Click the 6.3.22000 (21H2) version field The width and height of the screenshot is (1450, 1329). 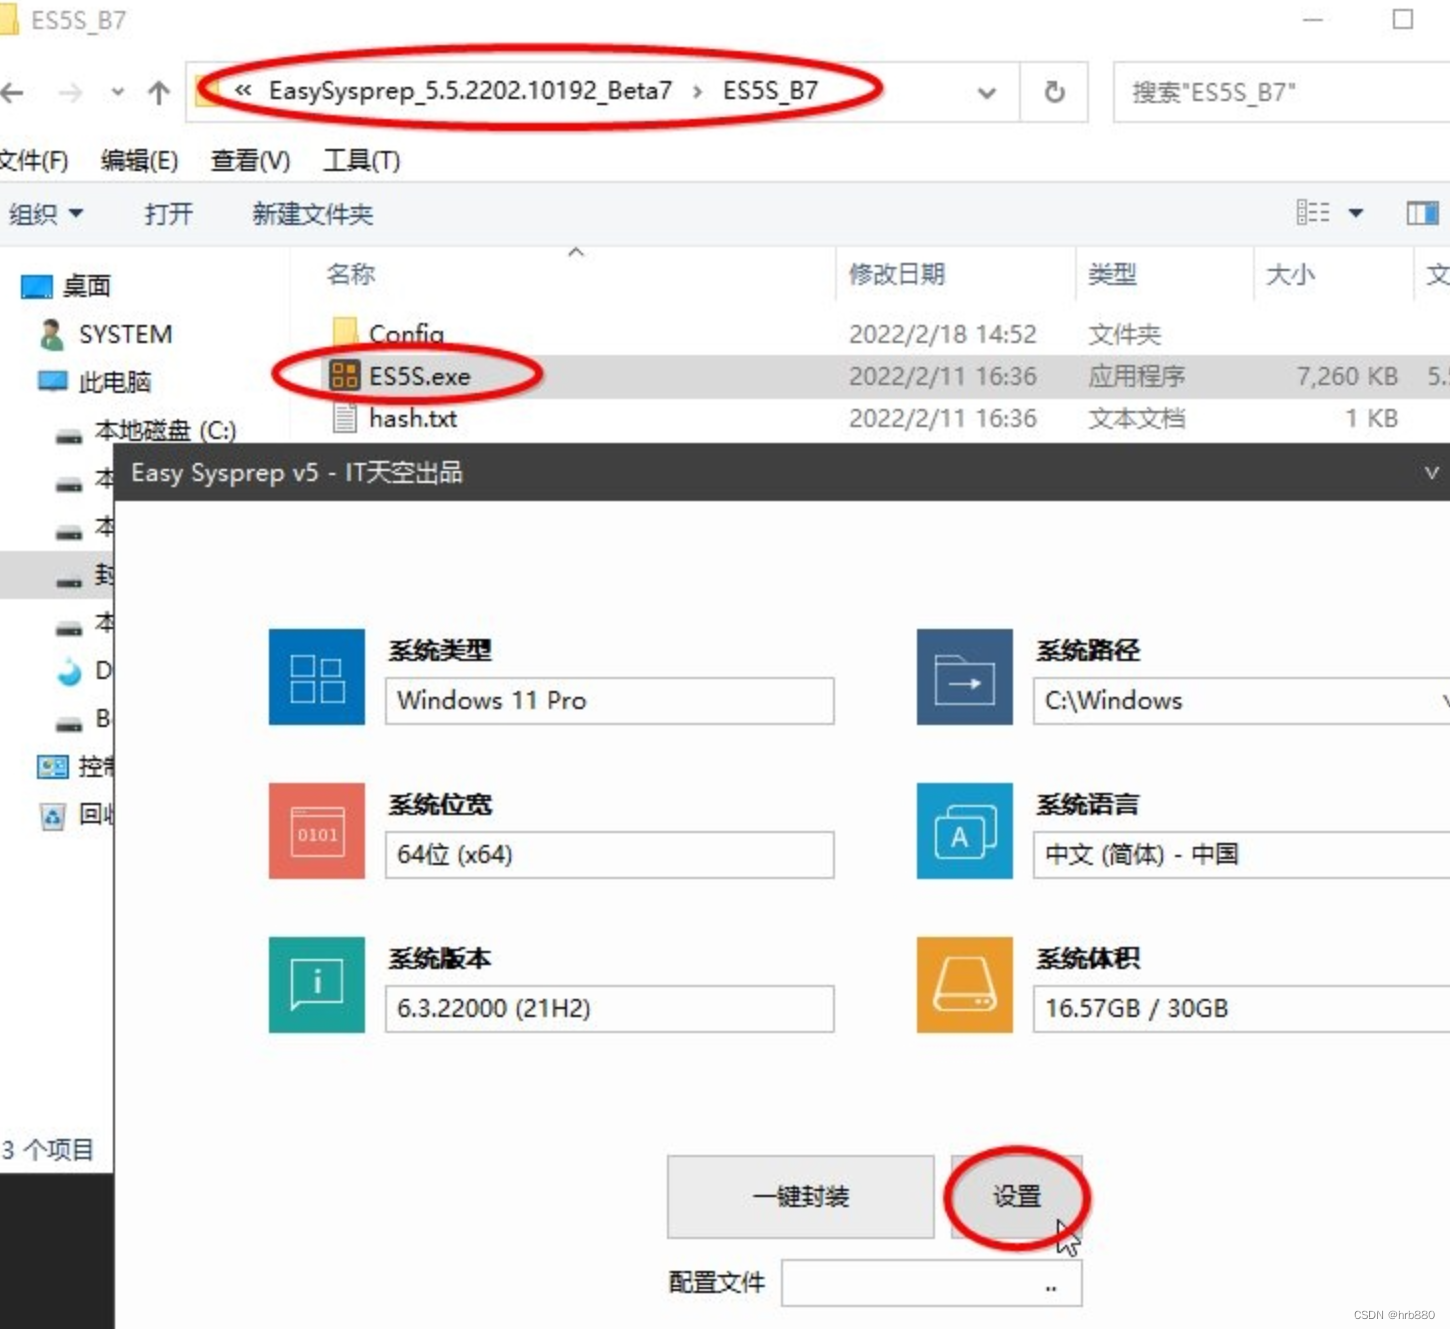point(609,1009)
